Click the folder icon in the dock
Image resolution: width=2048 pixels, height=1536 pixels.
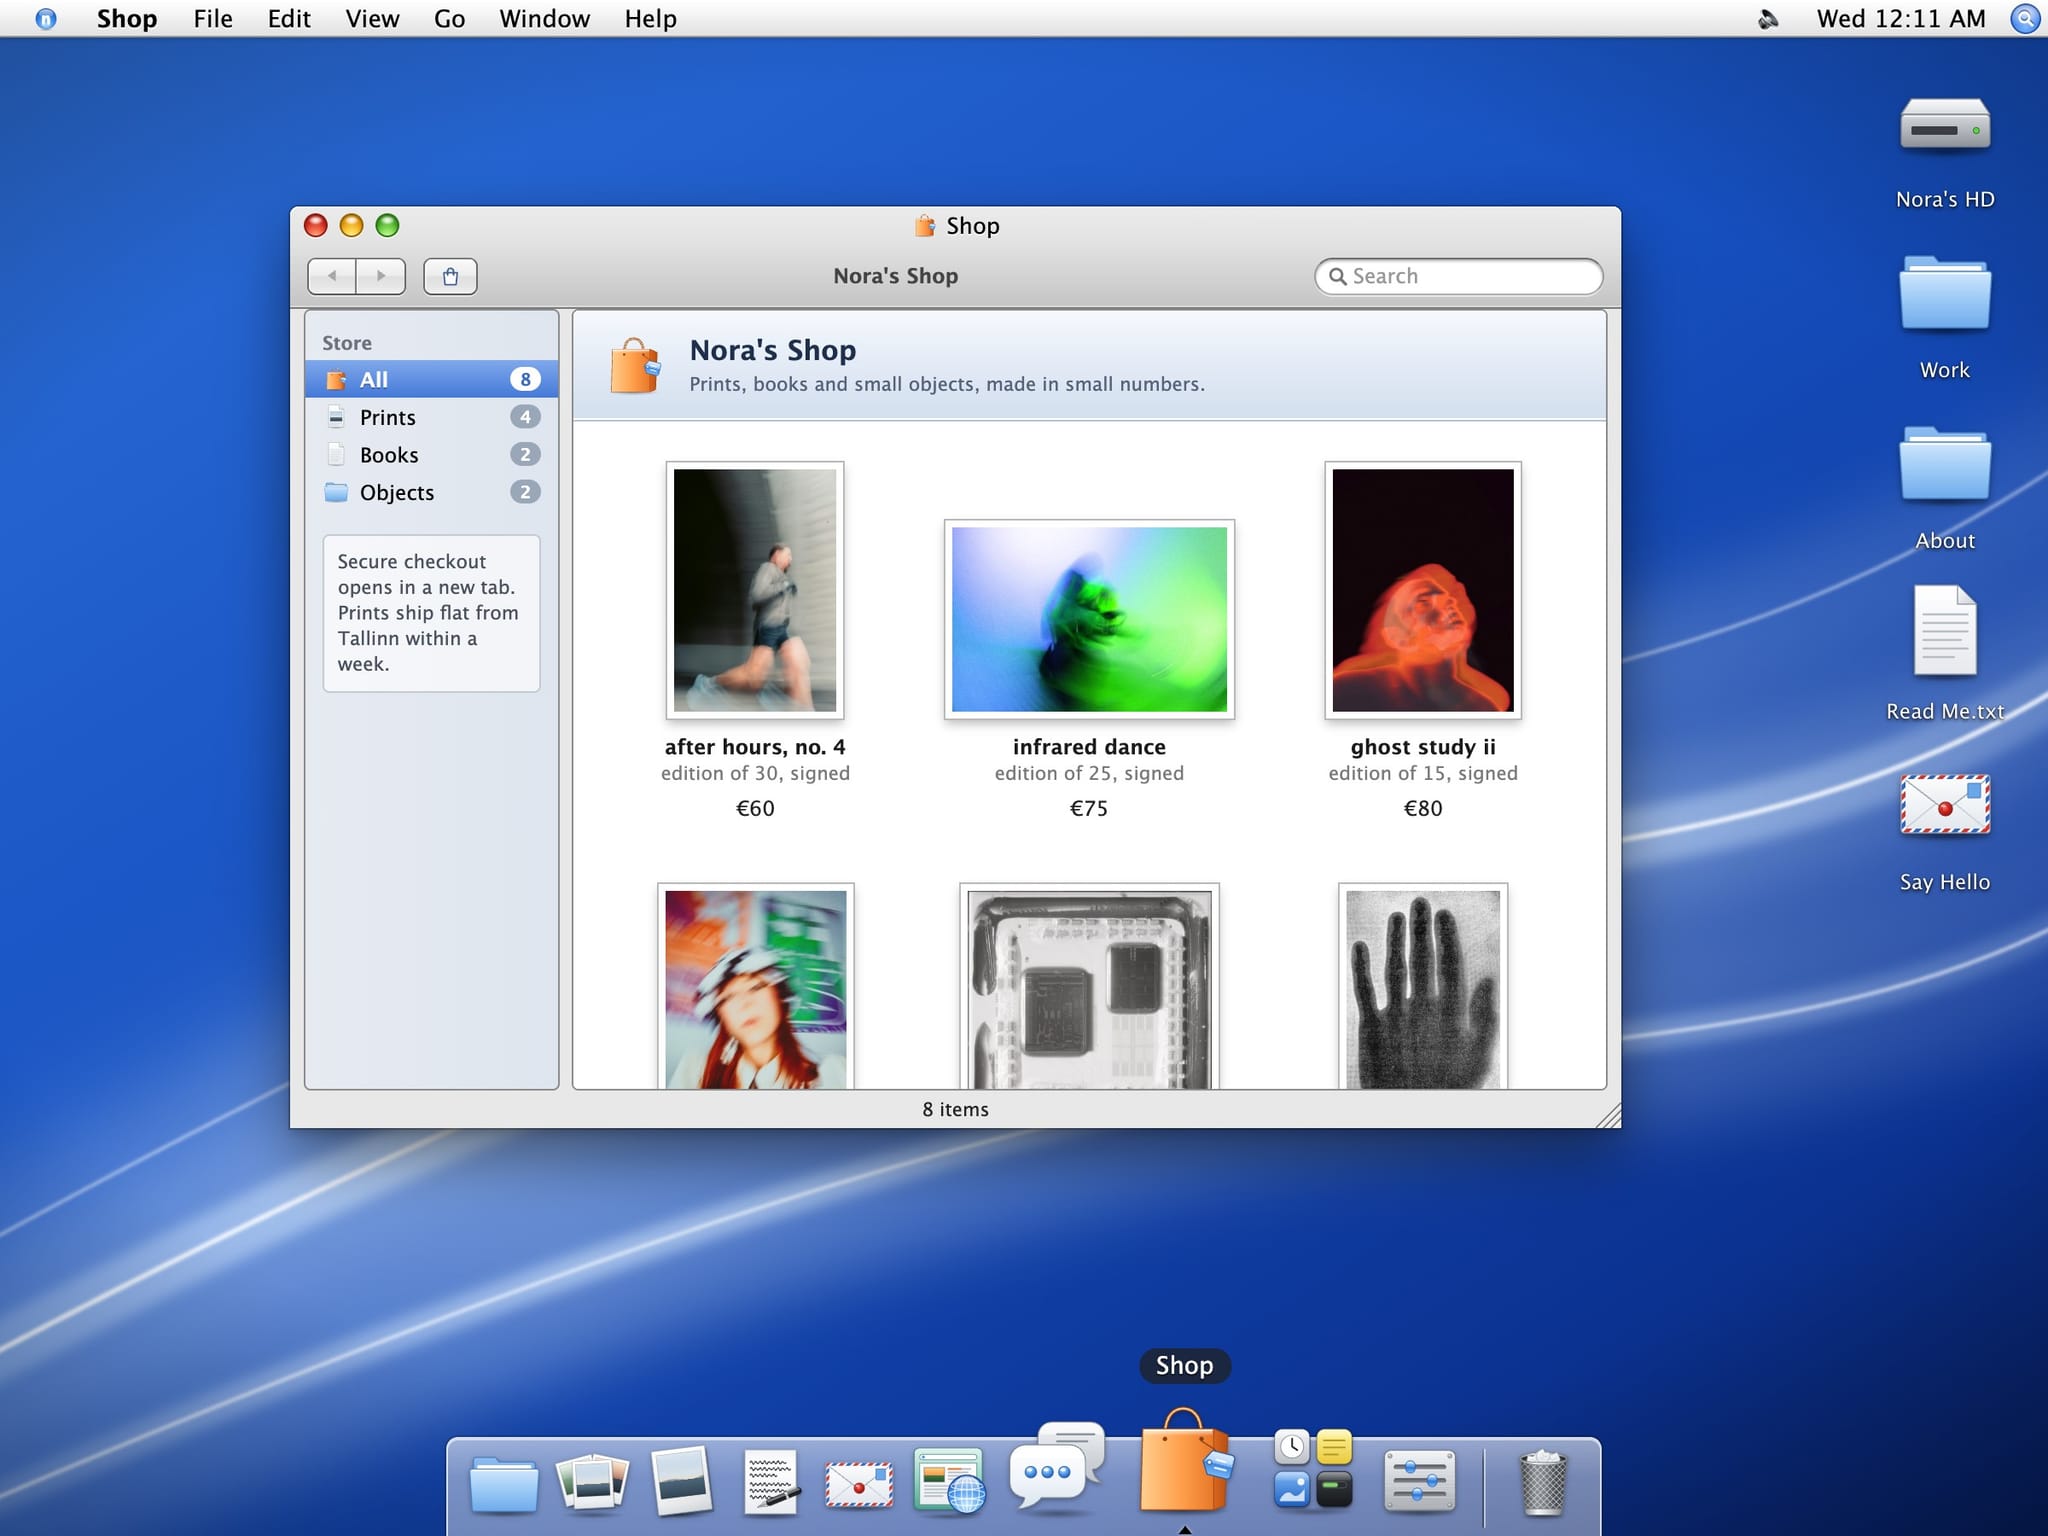[504, 1483]
